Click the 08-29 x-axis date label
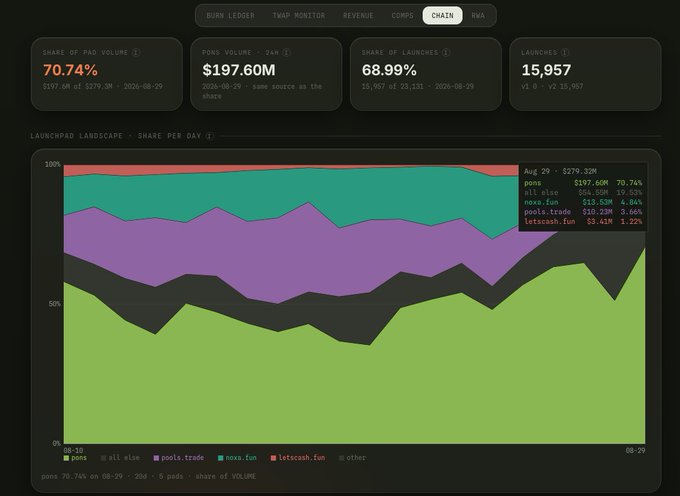 pos(635,450)
